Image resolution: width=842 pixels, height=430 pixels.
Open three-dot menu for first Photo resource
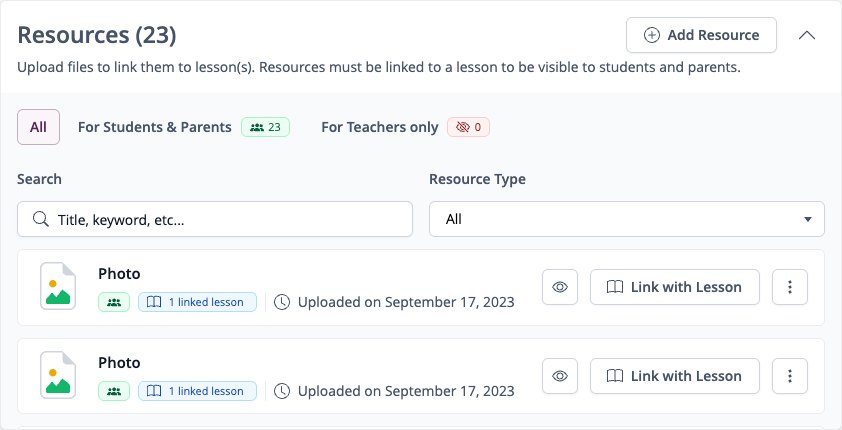click(790, 287)
